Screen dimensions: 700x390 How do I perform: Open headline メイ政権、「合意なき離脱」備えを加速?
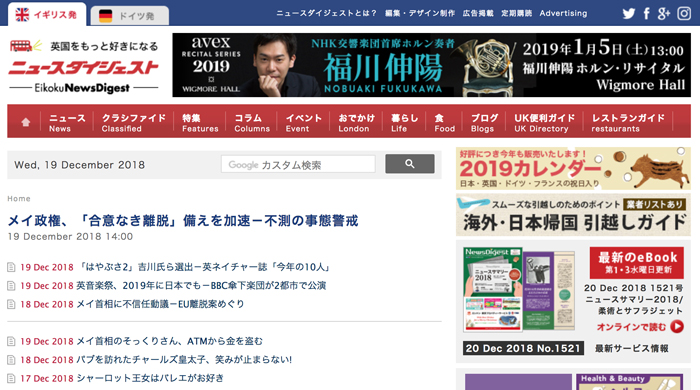[x=183, y=220]
